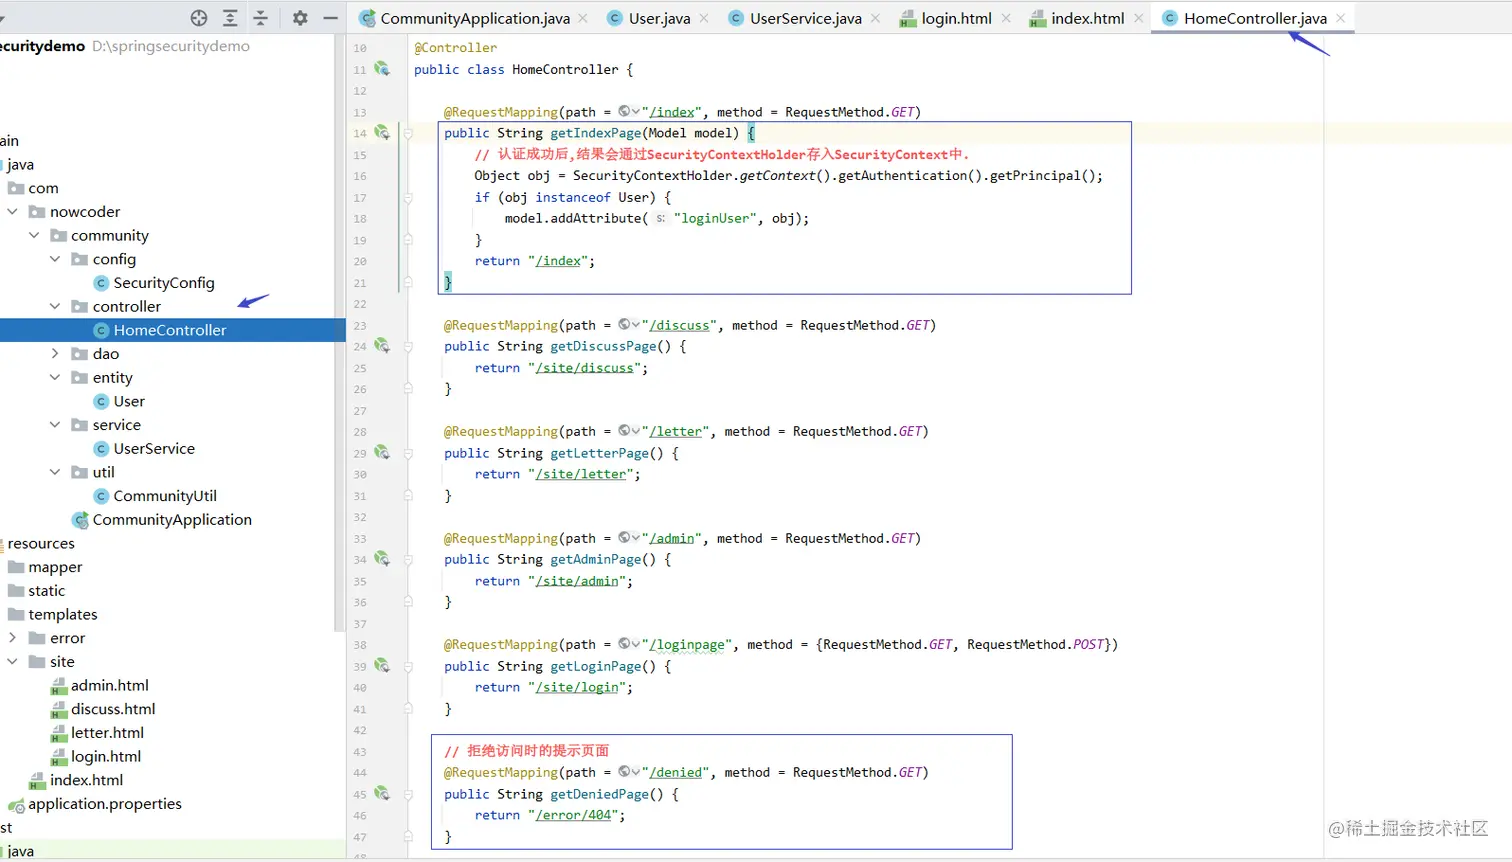Open project panel settings gear
The height and width of the screenshot is (862, 1512).
(300, 18)
